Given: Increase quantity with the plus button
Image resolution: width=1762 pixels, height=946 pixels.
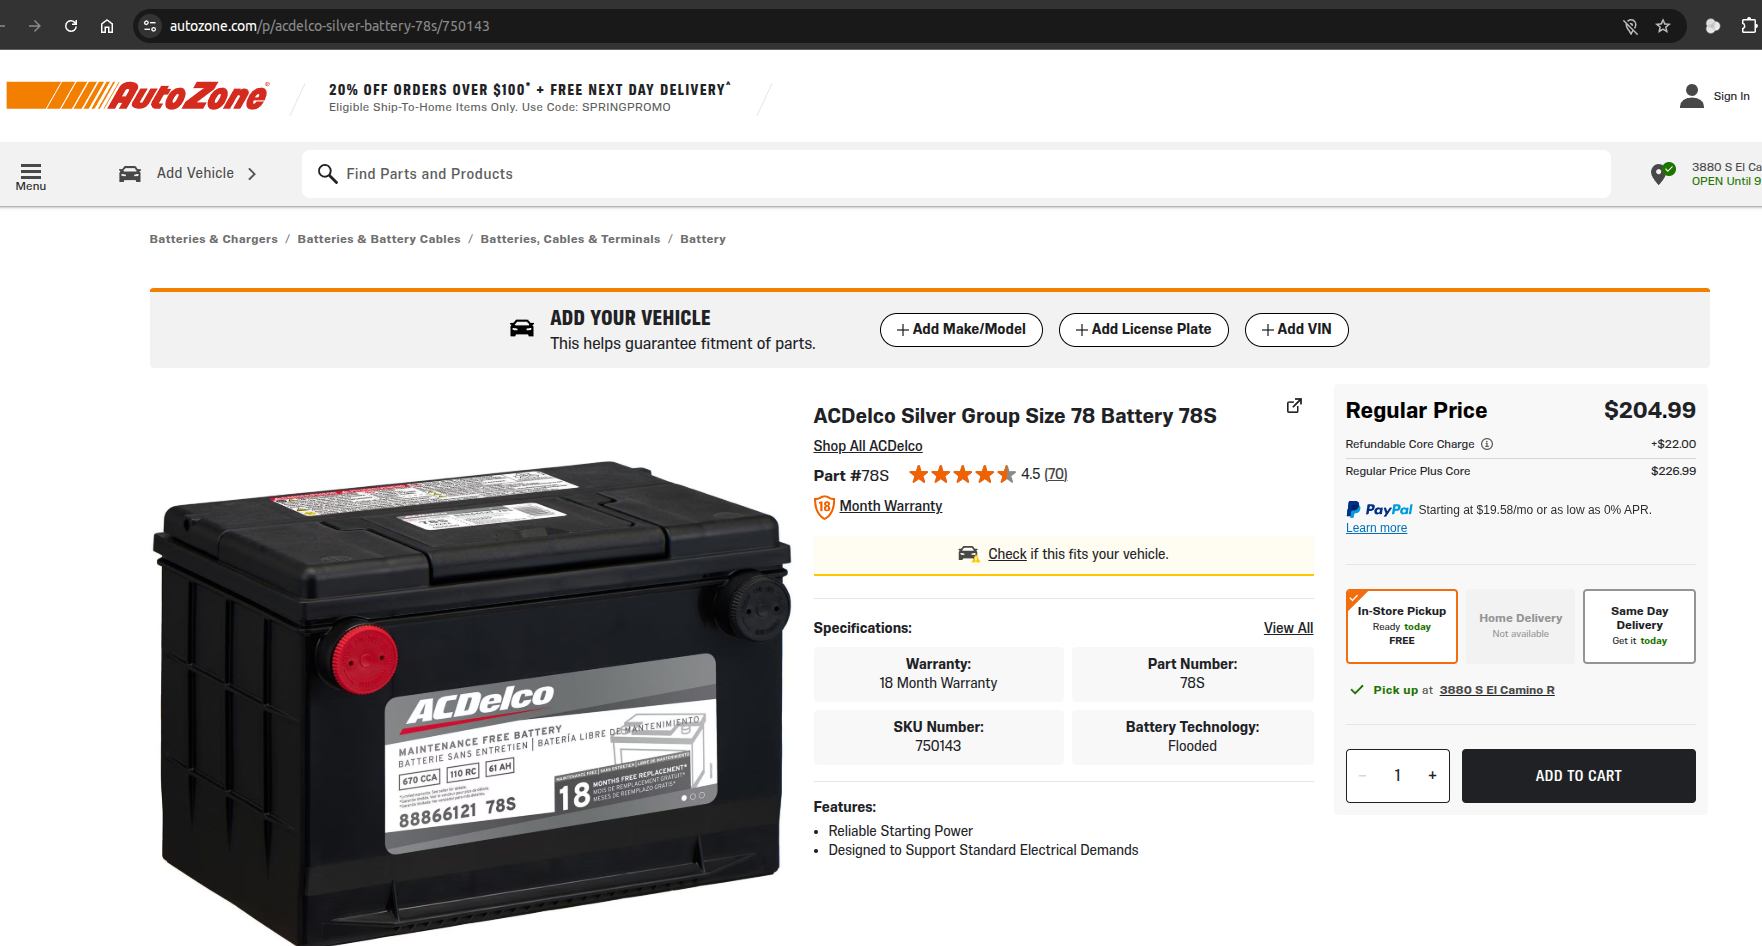Looking at the screenshot, I should pos(1432,776).
